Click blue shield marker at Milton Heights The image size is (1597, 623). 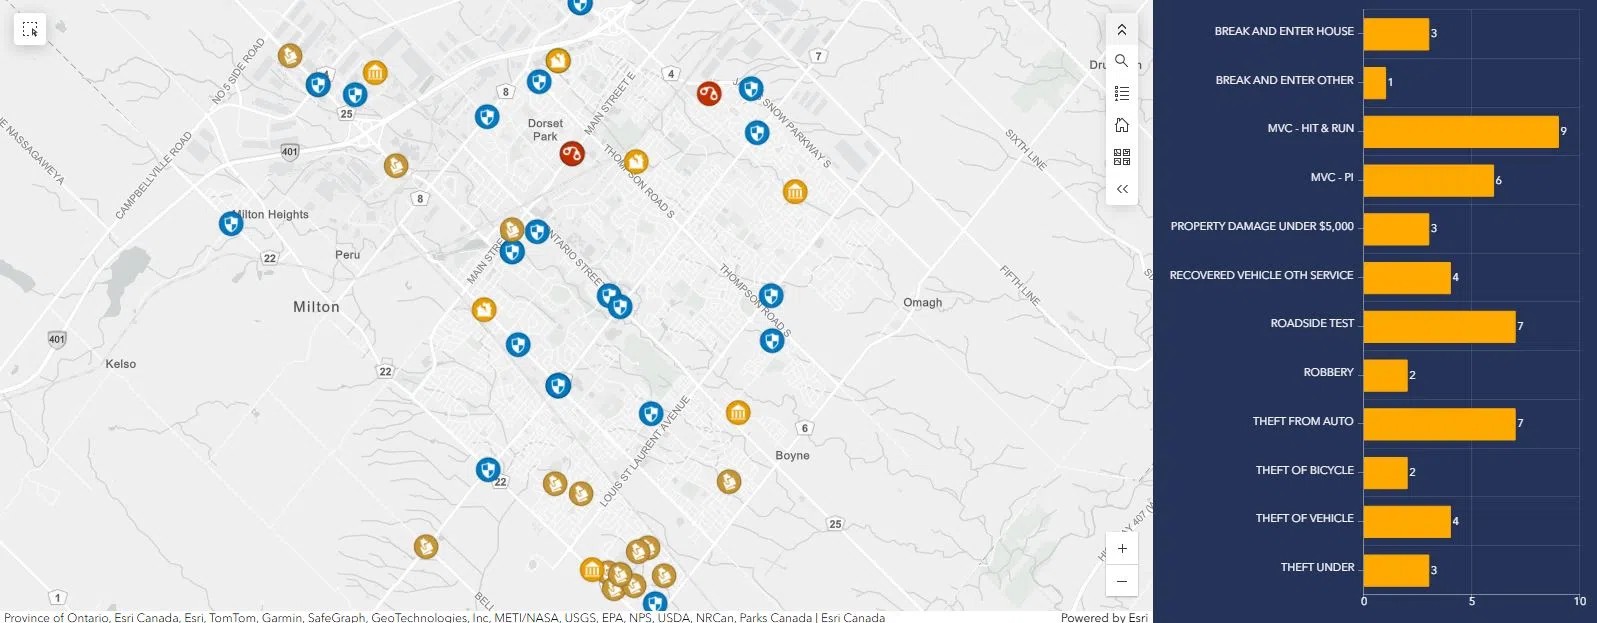point(231,224)
